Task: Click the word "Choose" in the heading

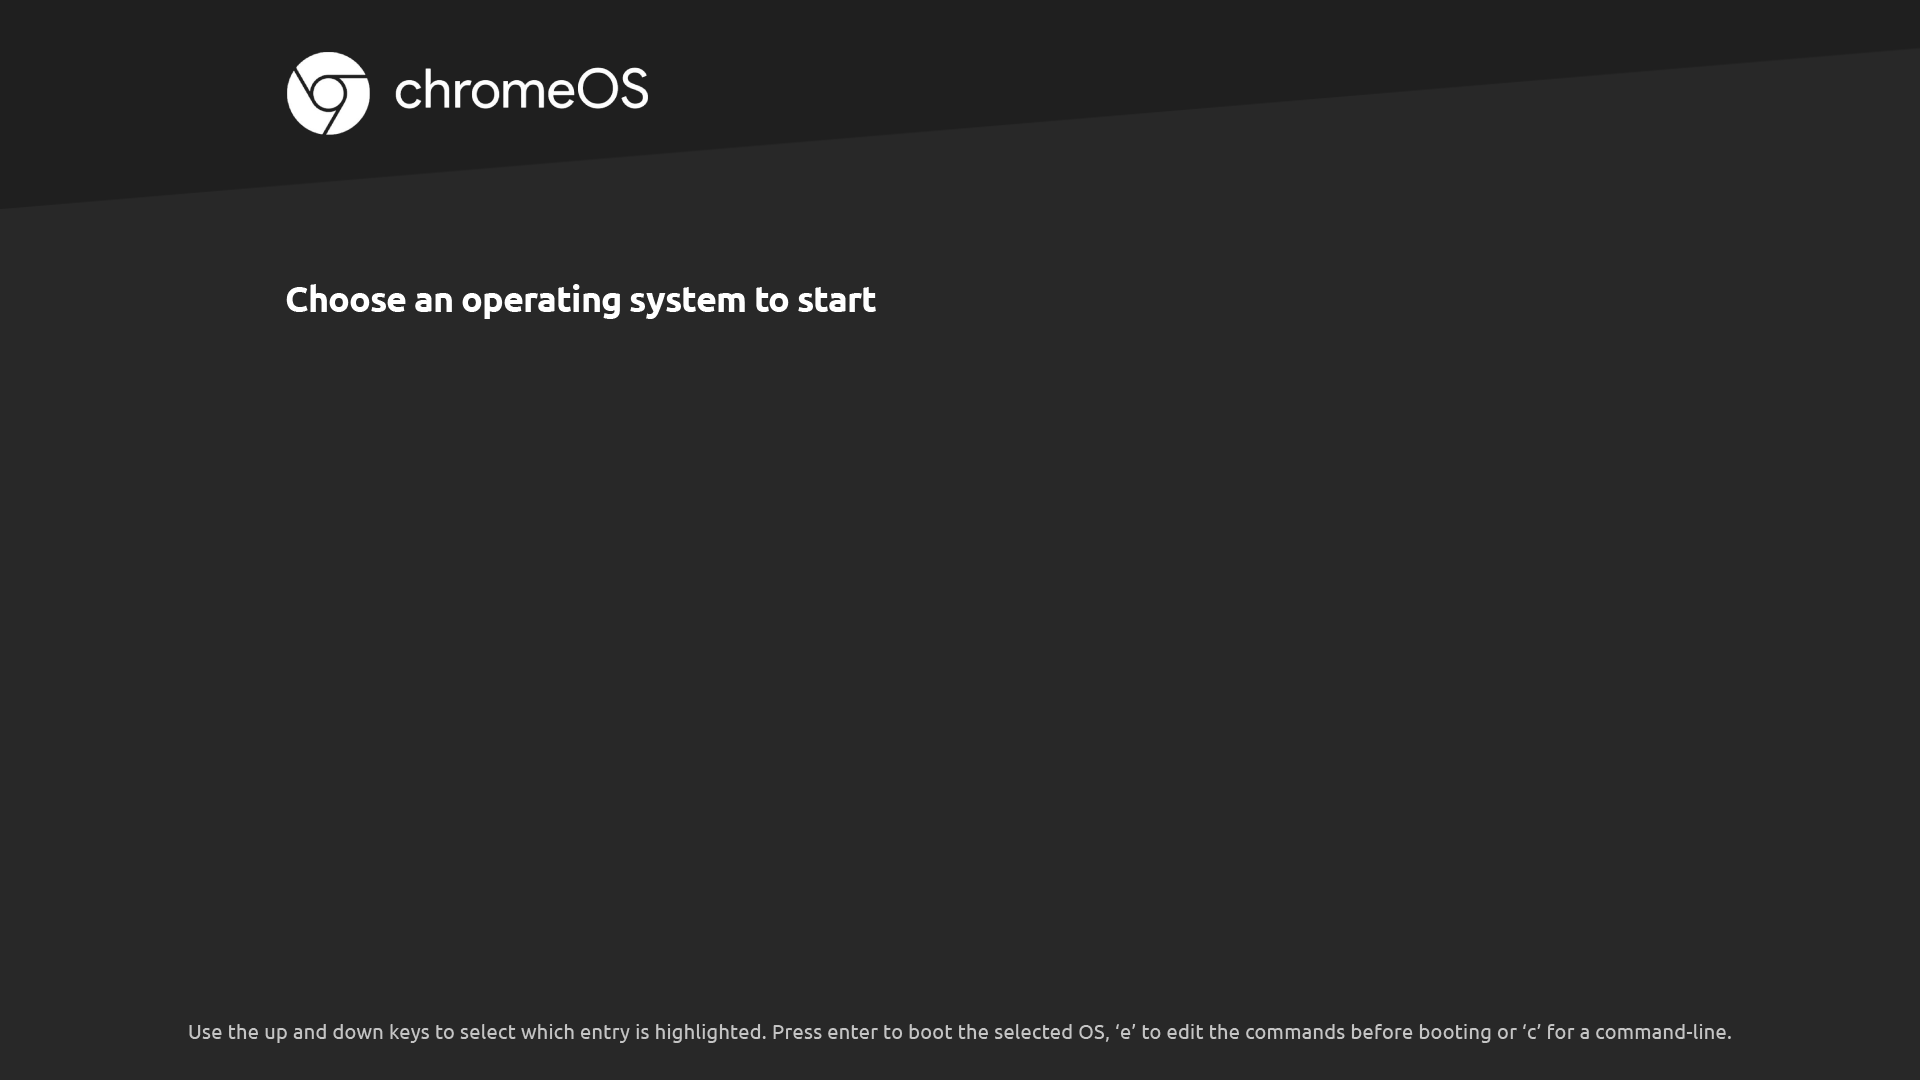Action: click(345, 299)
